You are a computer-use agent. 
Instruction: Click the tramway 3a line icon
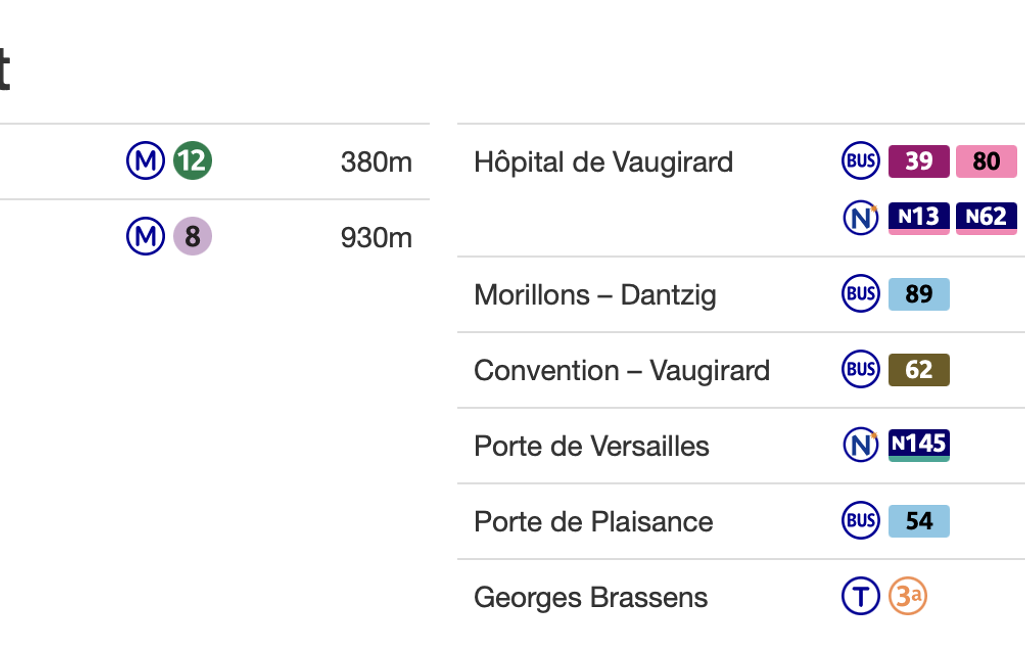[908, 597]
